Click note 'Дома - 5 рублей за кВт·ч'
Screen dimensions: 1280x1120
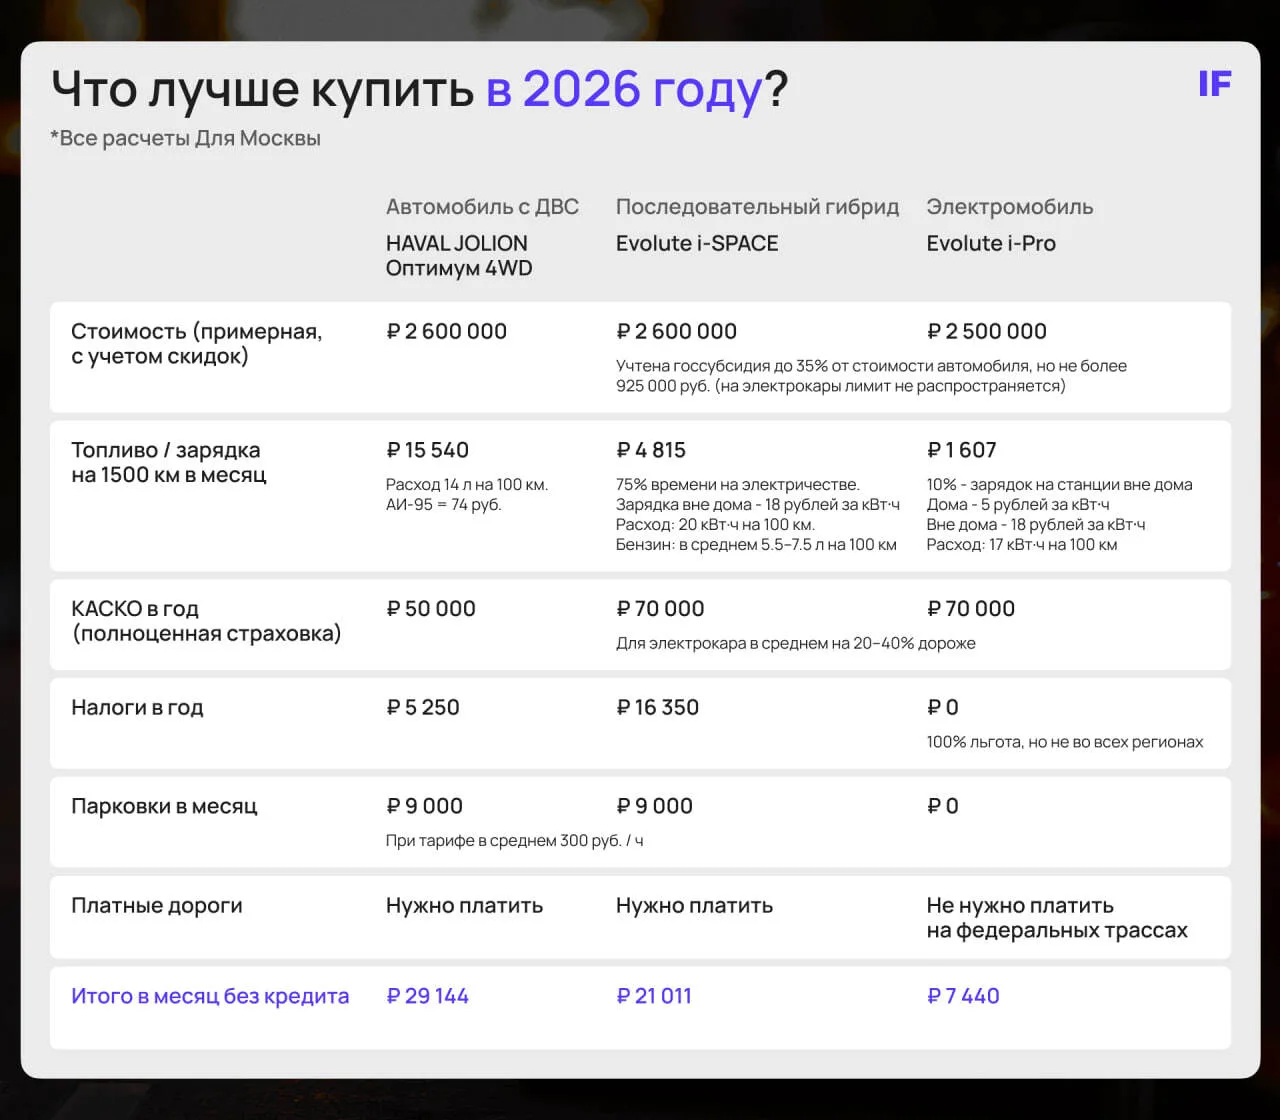point(1018,505)
